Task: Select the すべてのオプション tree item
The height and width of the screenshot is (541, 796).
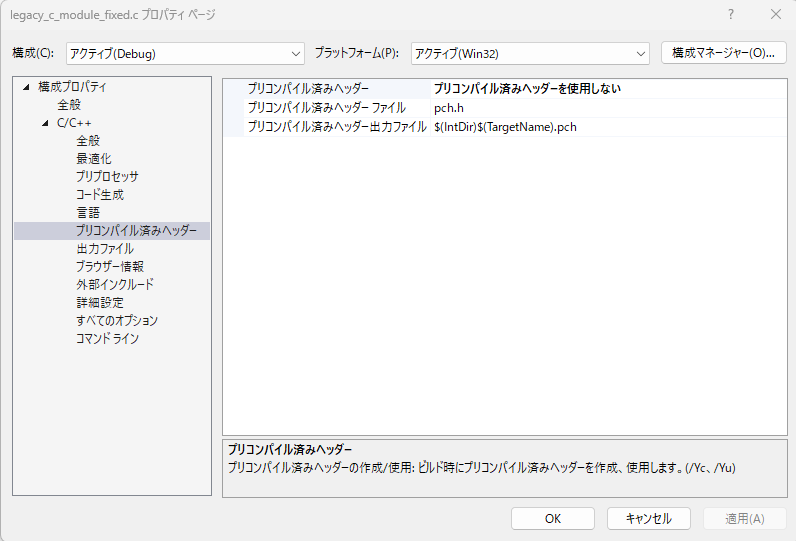Action: coord(117,320)
